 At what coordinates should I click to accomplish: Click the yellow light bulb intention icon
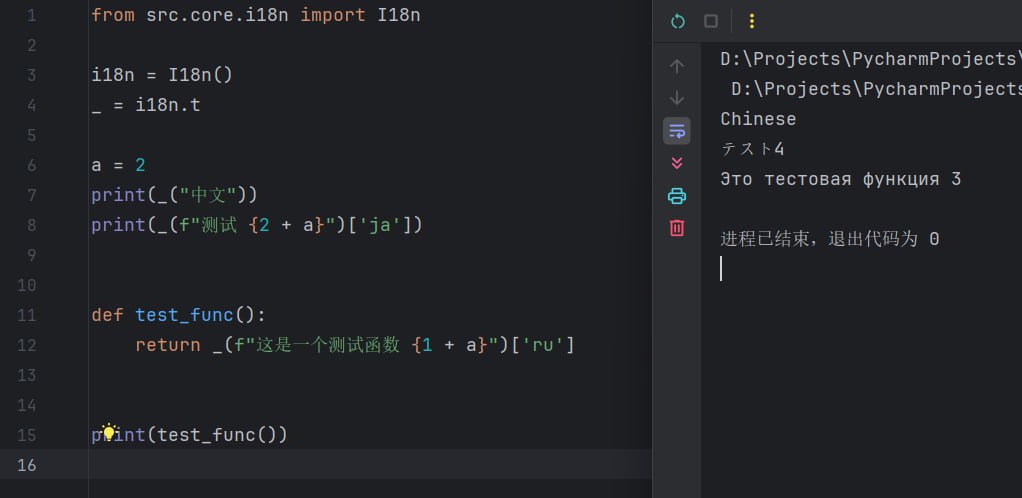pos(109,432)
